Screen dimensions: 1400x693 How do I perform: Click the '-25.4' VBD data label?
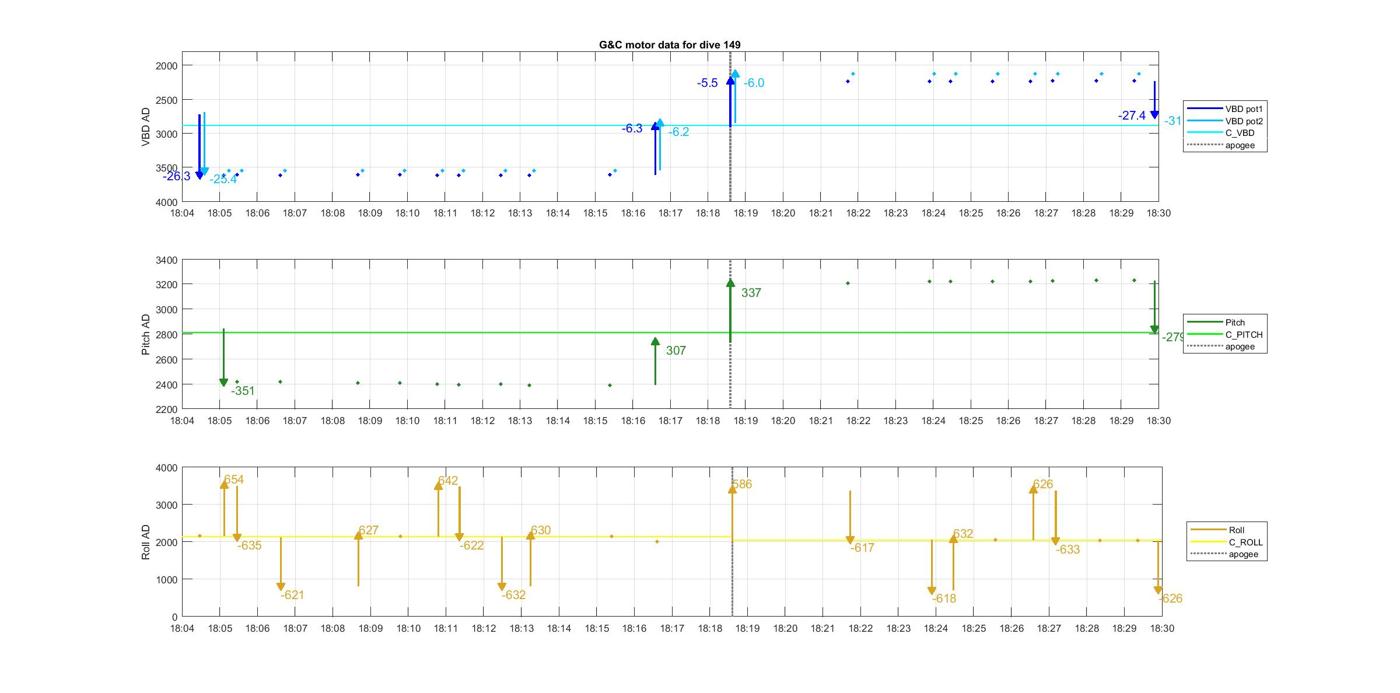point(224,180)
